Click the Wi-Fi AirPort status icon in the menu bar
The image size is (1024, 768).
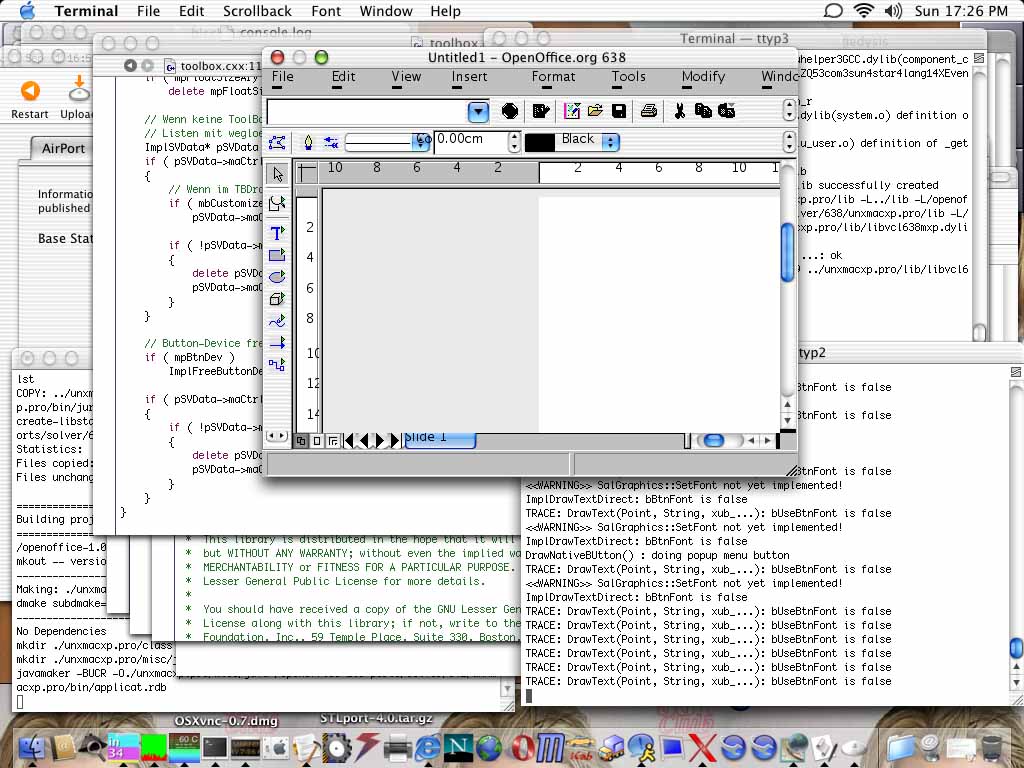coord(863,10)
